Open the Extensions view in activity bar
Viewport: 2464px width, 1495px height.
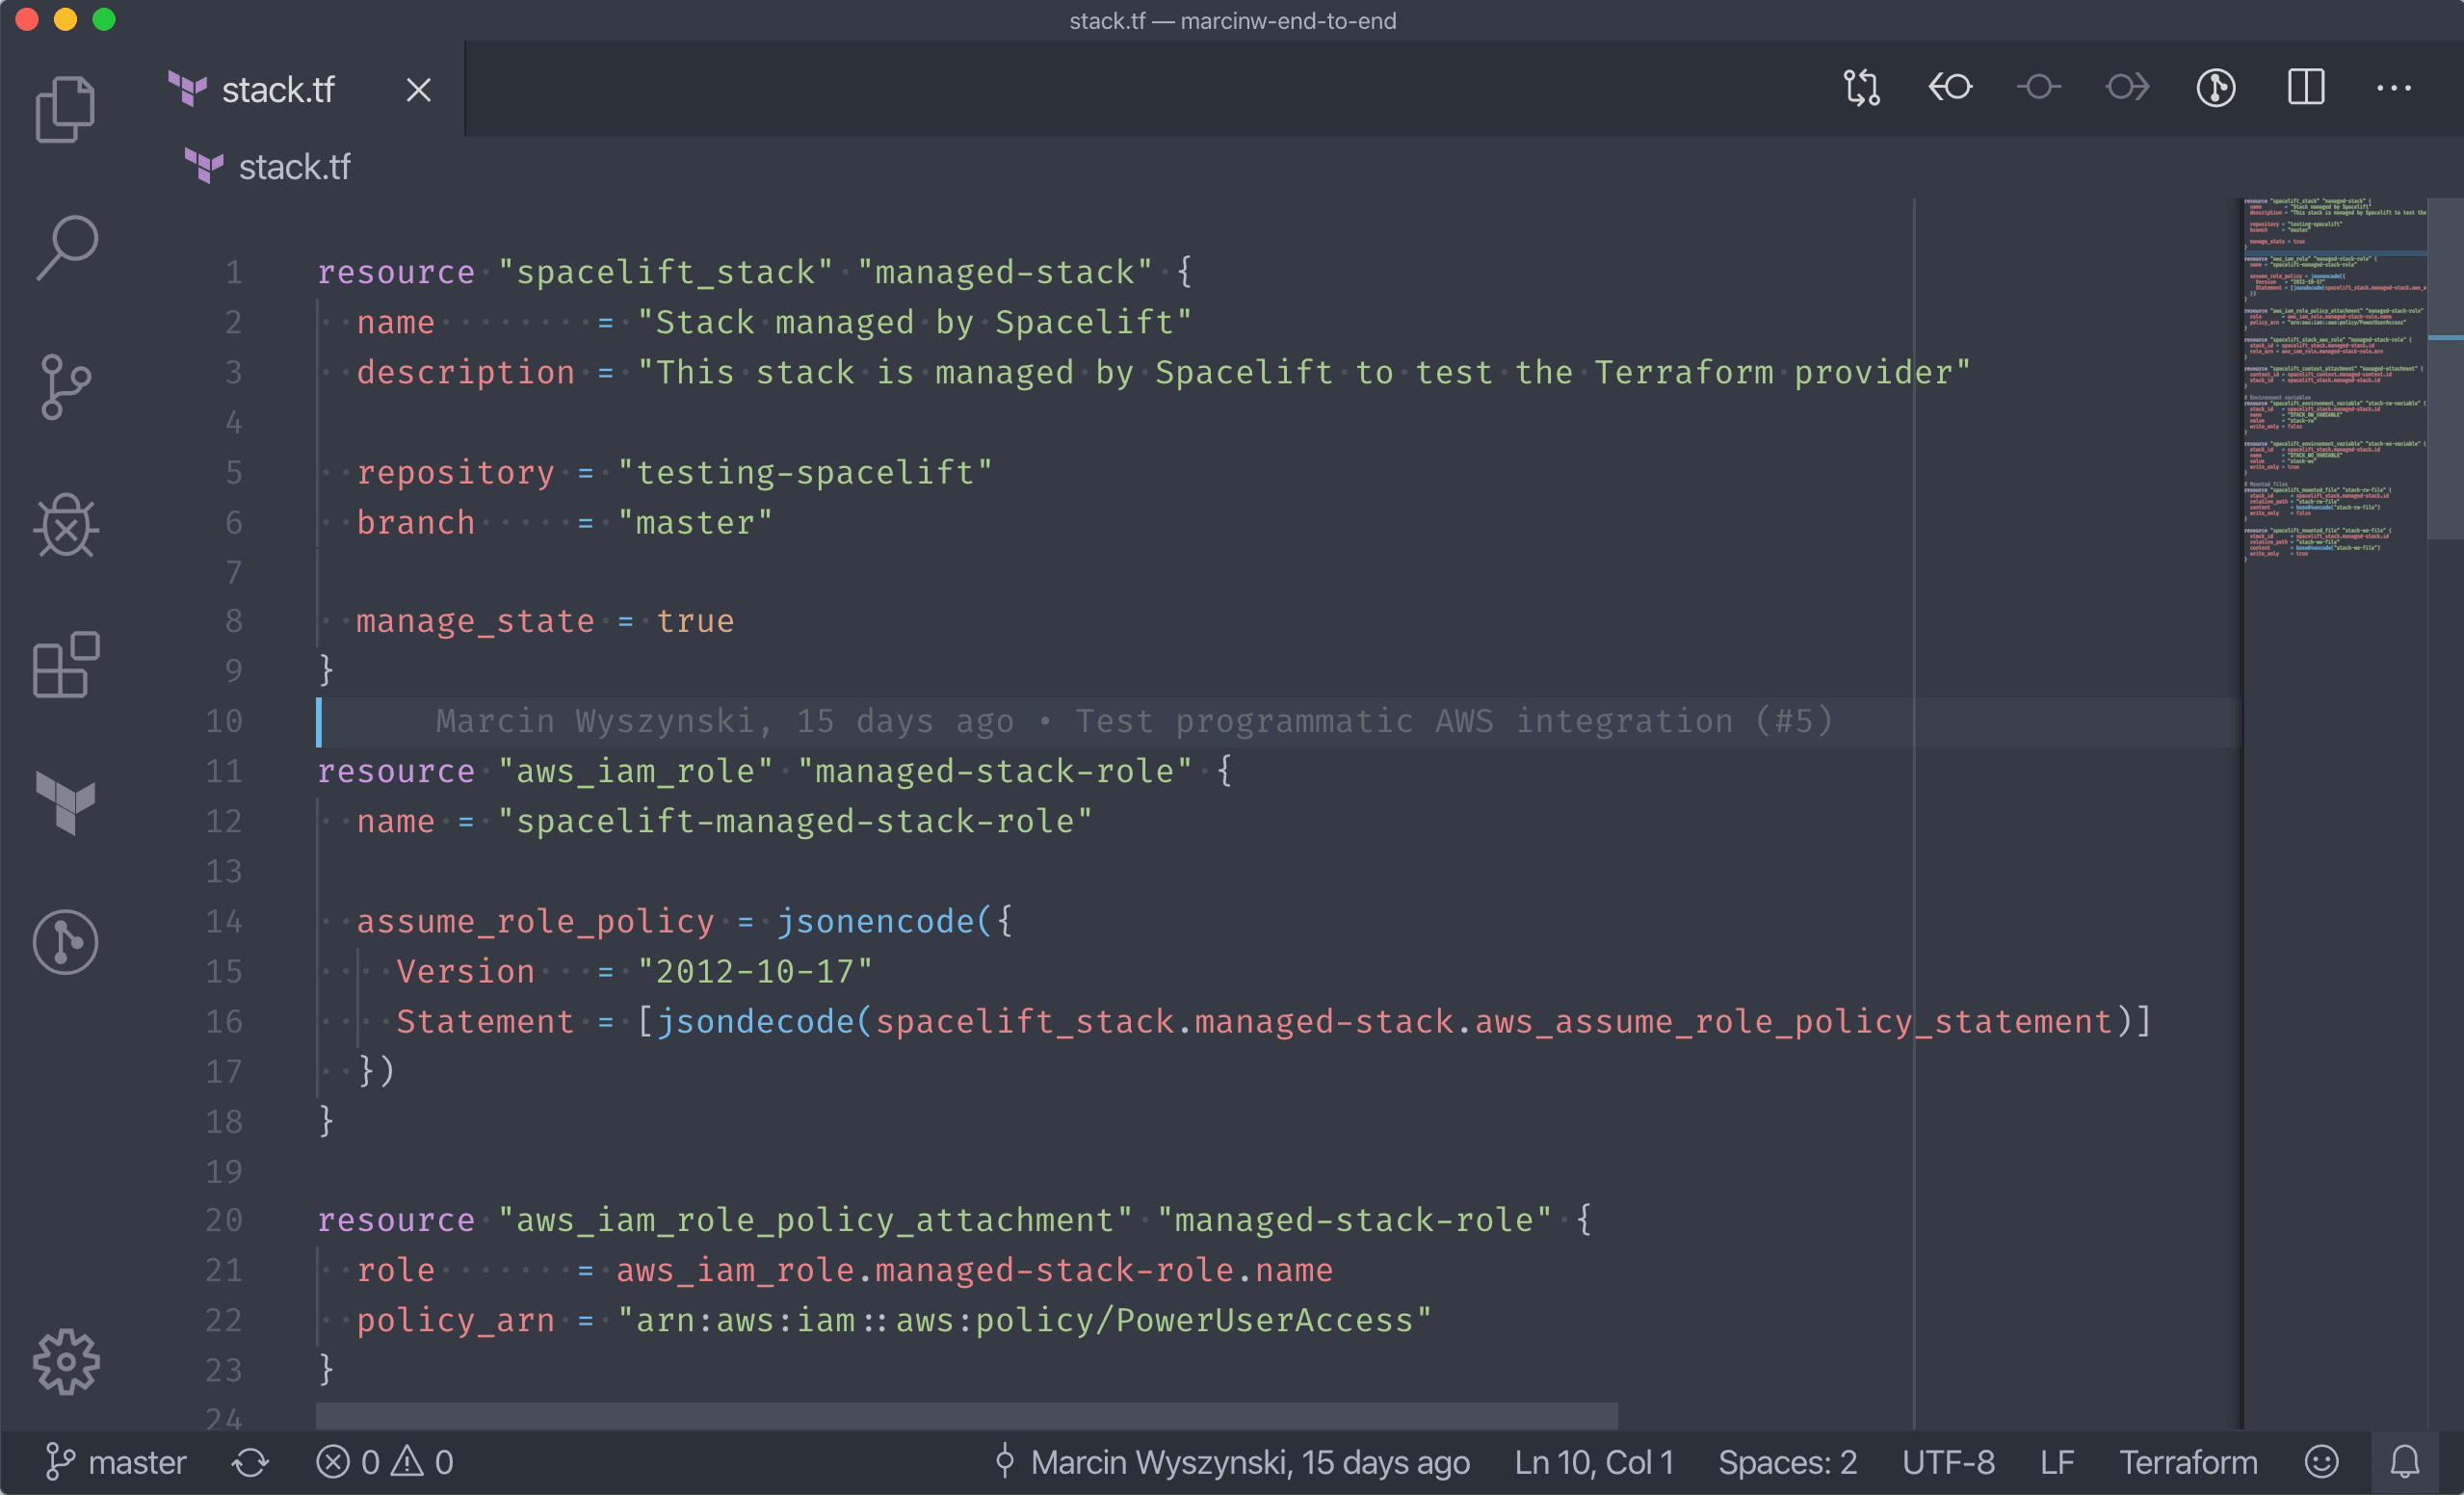(66, 664)
